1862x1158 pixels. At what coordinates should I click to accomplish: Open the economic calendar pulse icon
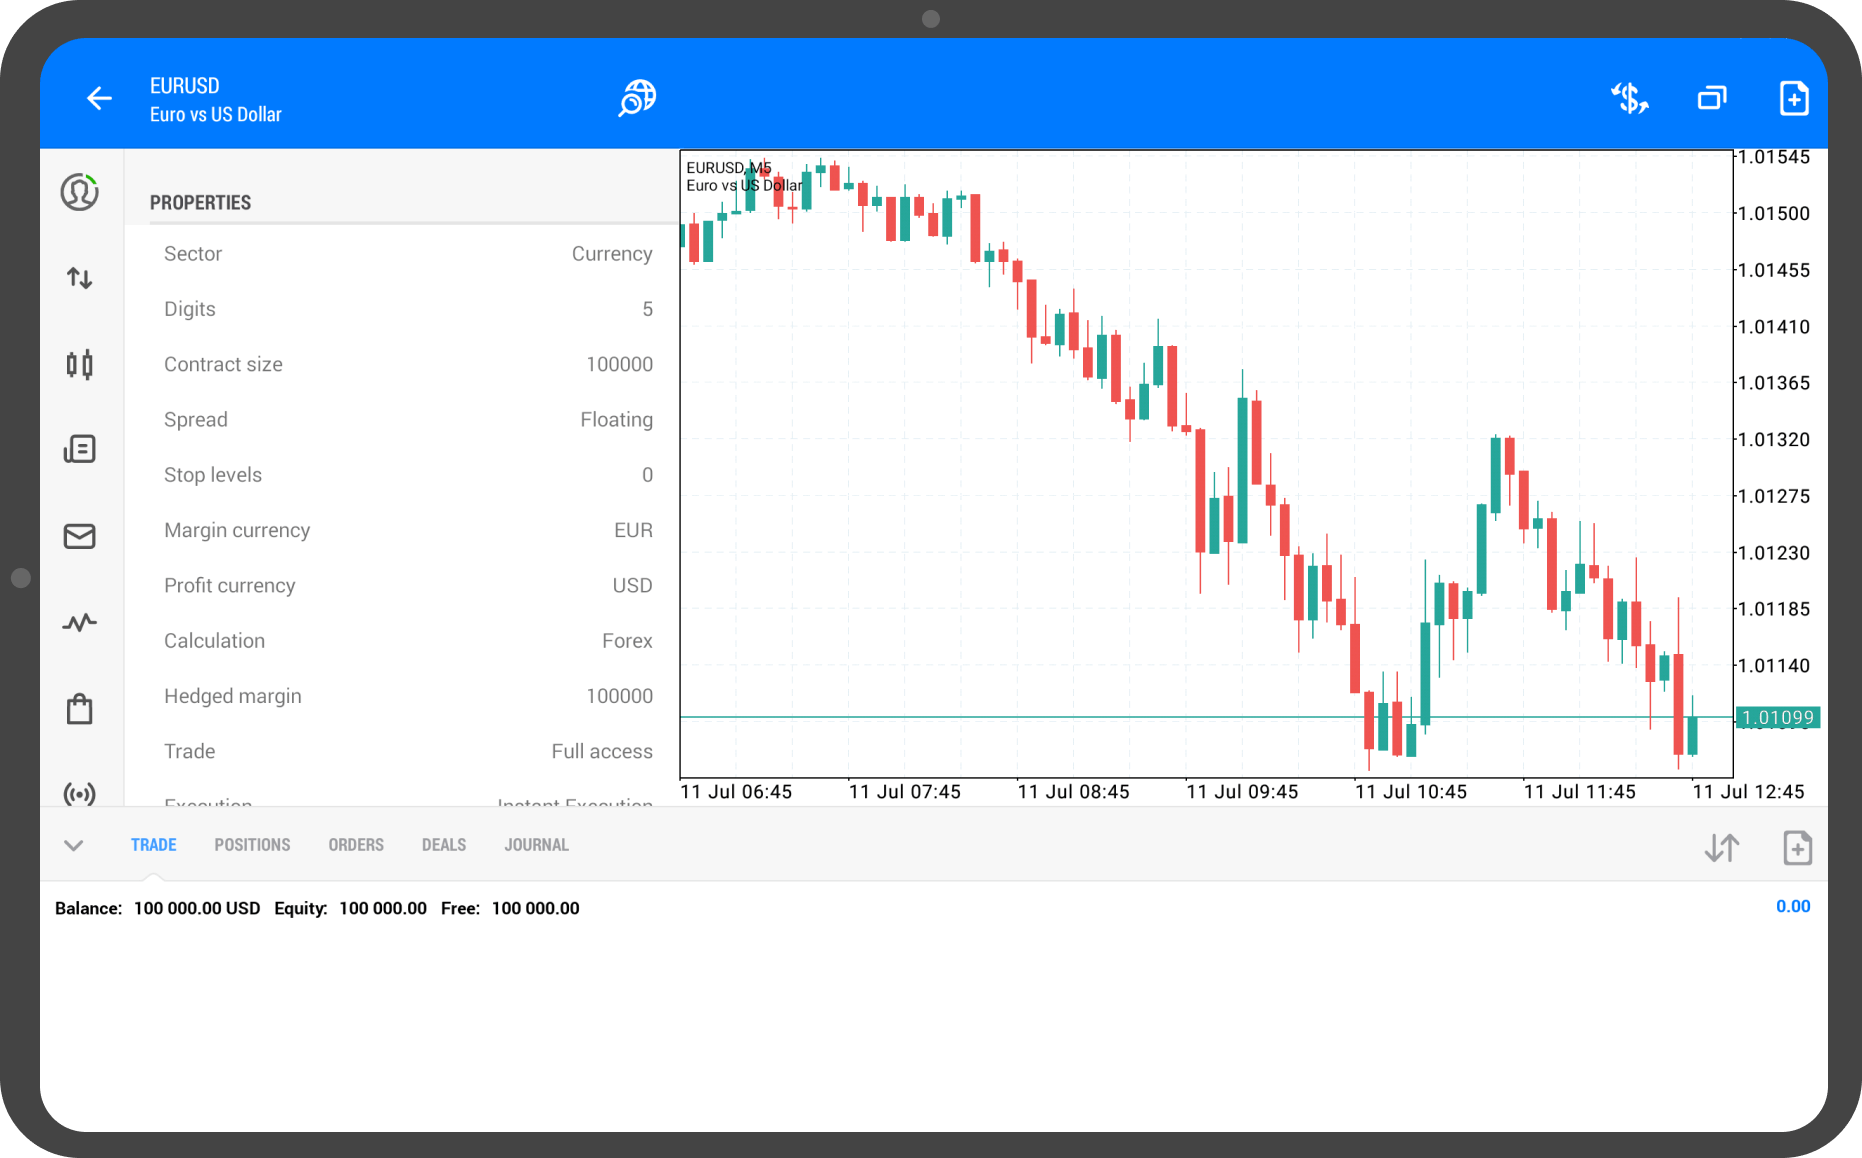point(80,623)
